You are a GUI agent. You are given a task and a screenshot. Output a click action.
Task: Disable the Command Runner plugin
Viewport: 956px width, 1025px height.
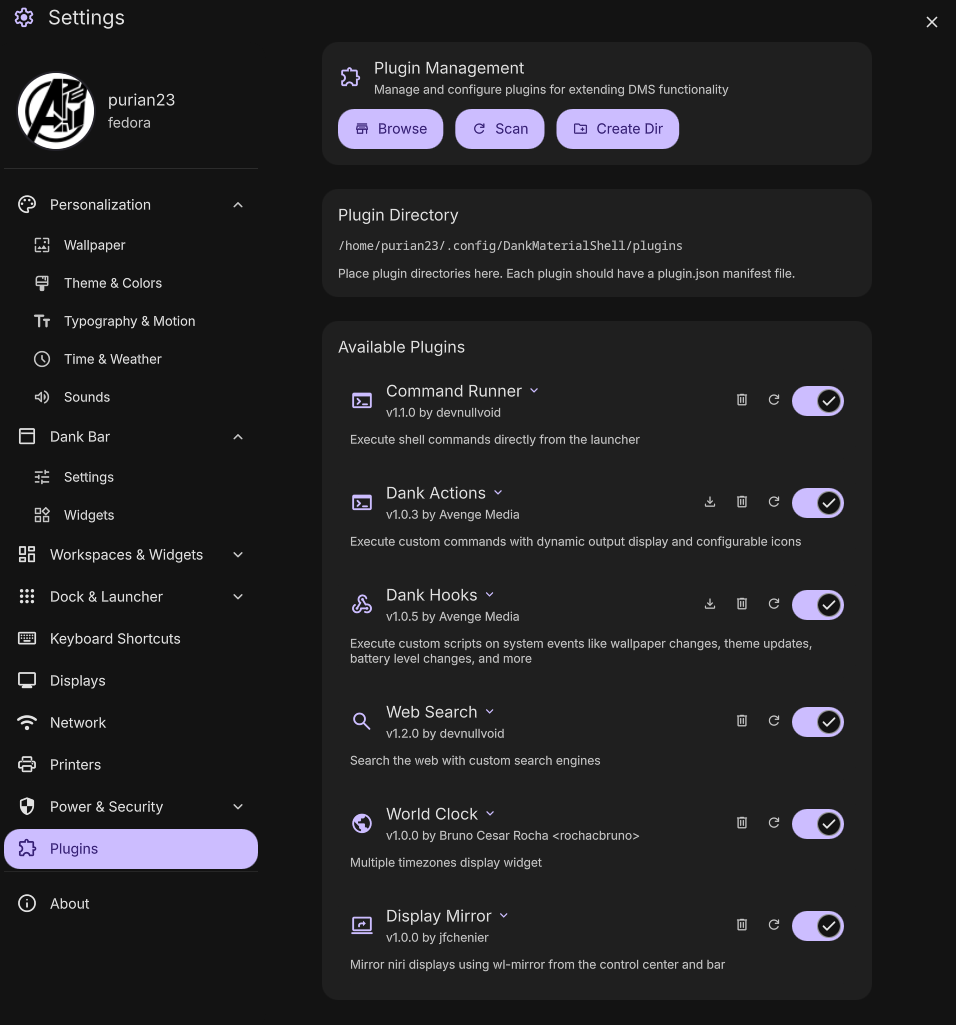(818, 400)
